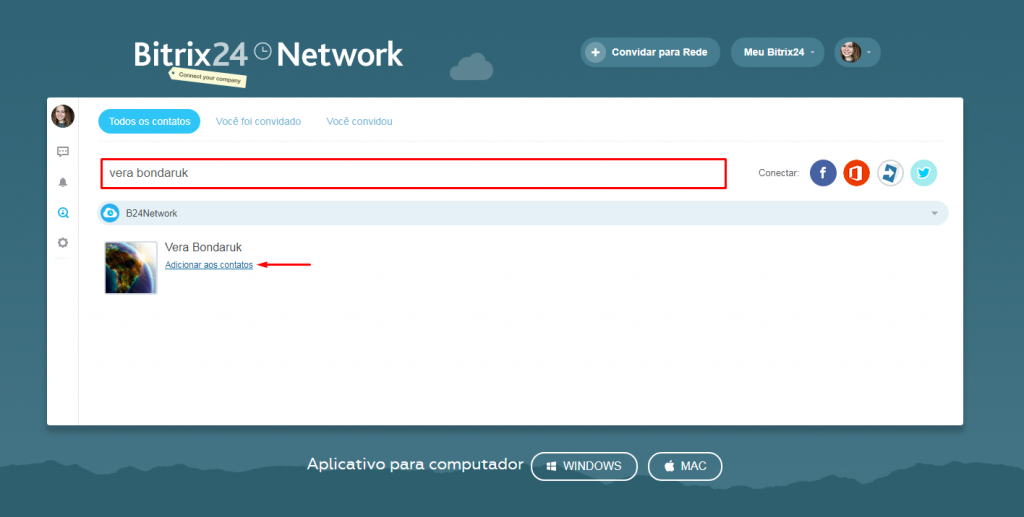Select the Todos os contatos tab
1024x517 pixels.
tap(150, 121)
